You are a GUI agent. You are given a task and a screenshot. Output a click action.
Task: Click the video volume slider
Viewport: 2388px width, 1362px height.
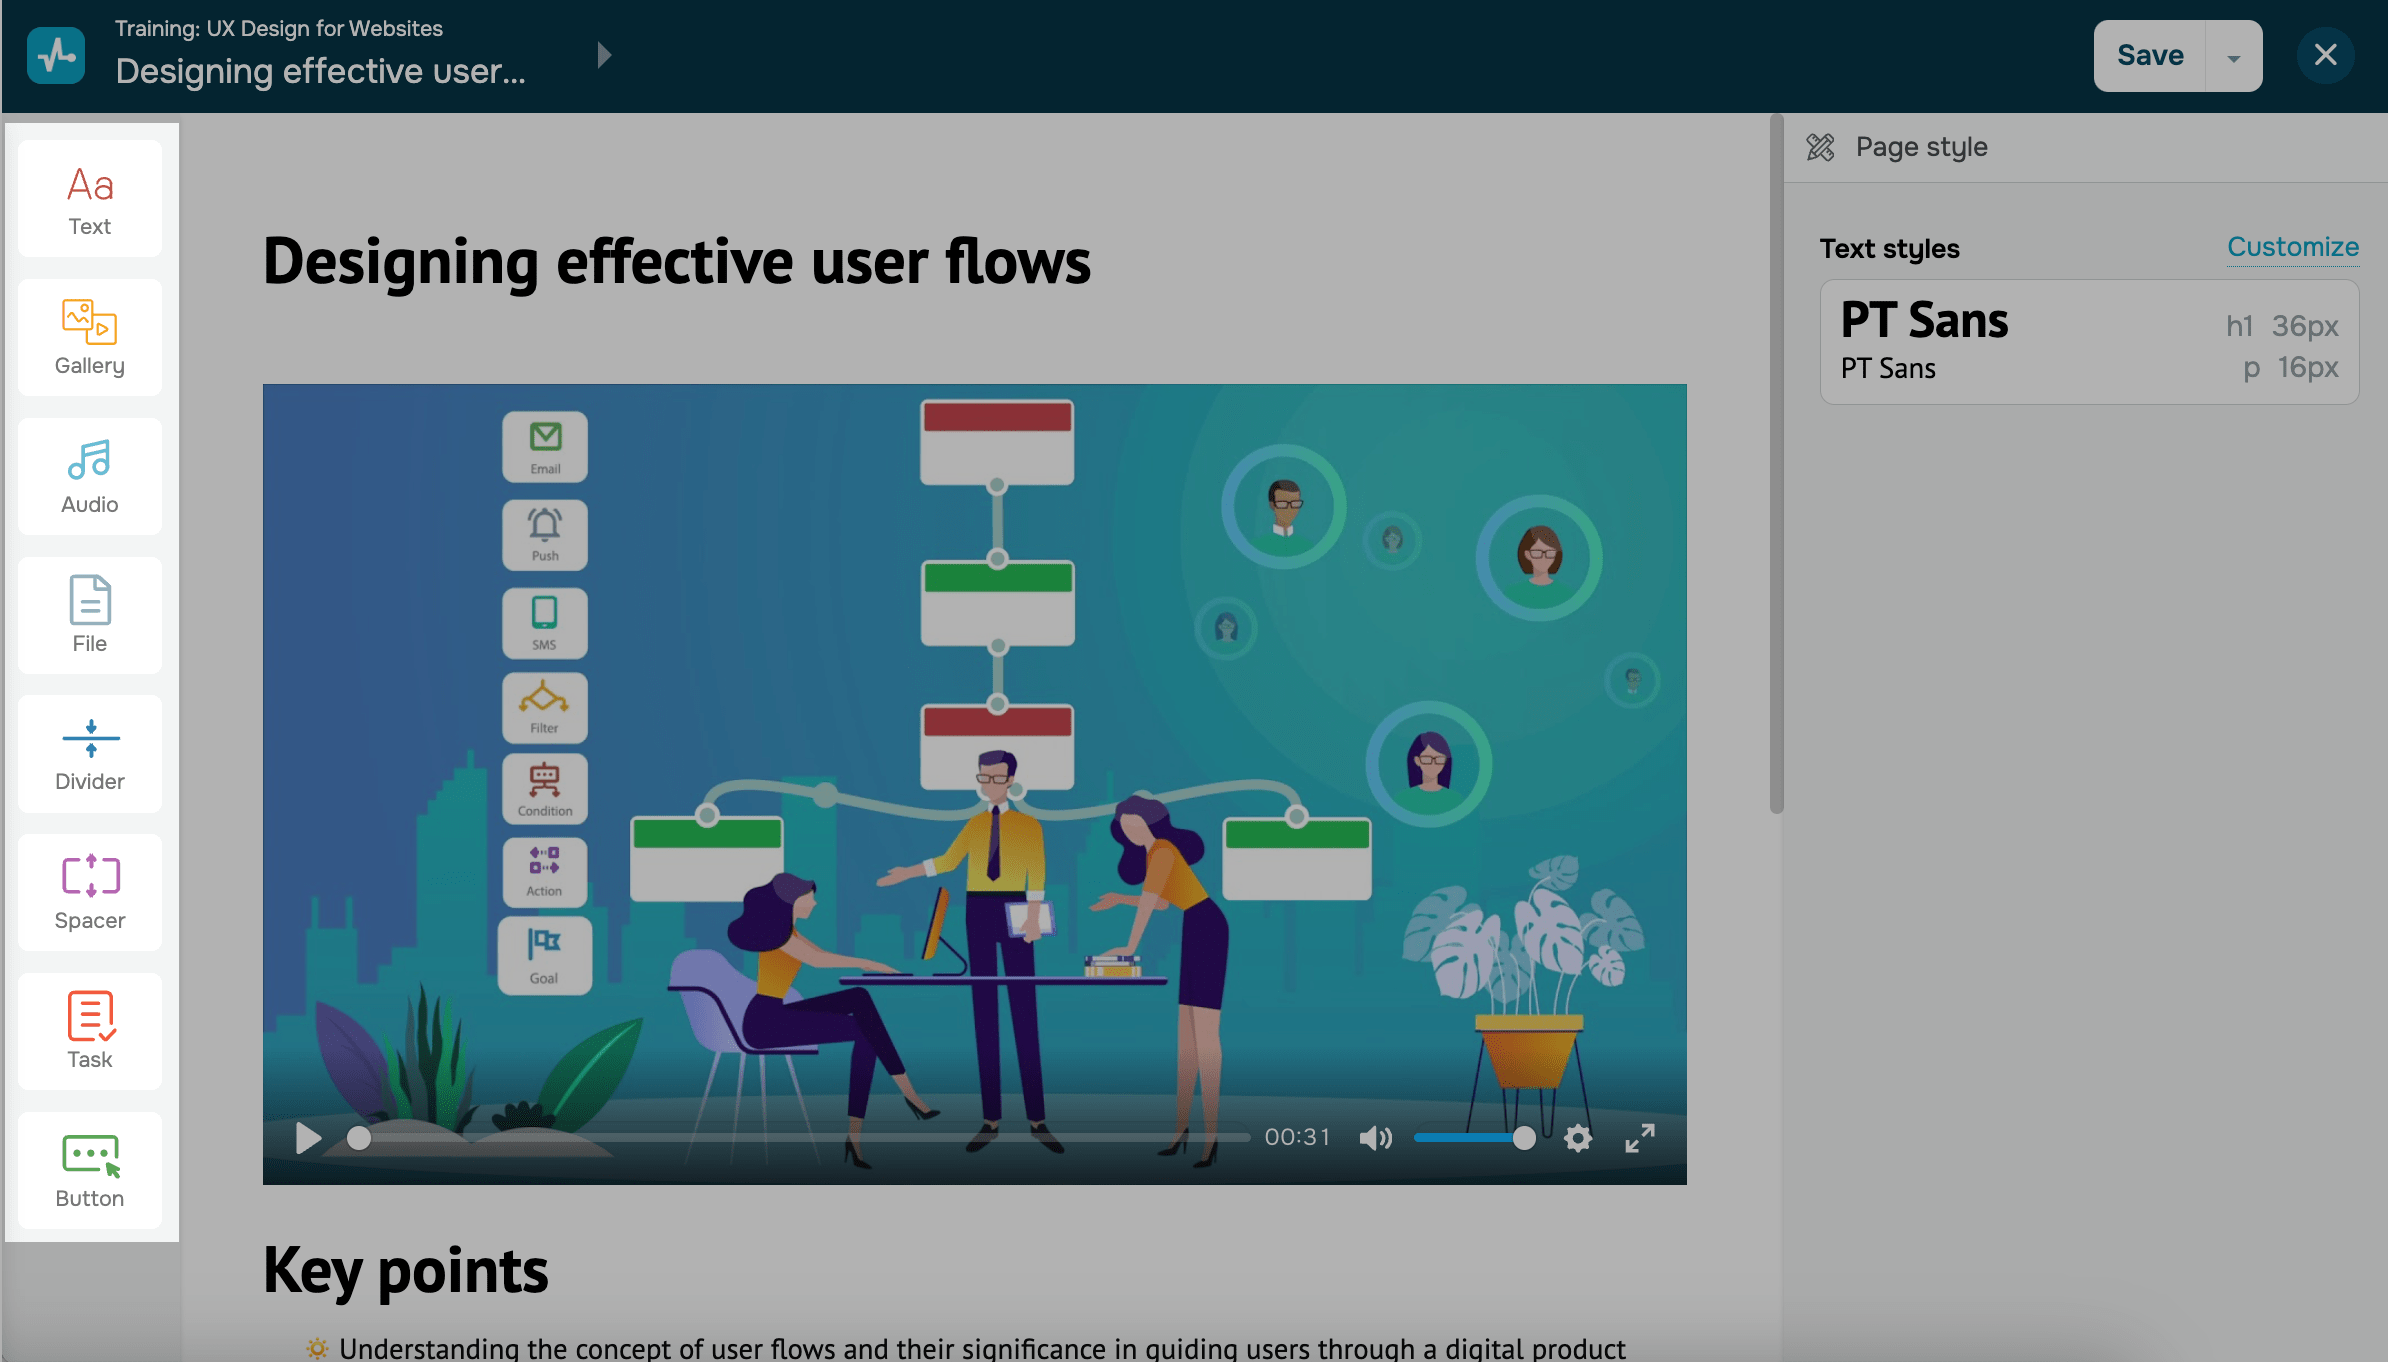click(x=1474, y=1138)
